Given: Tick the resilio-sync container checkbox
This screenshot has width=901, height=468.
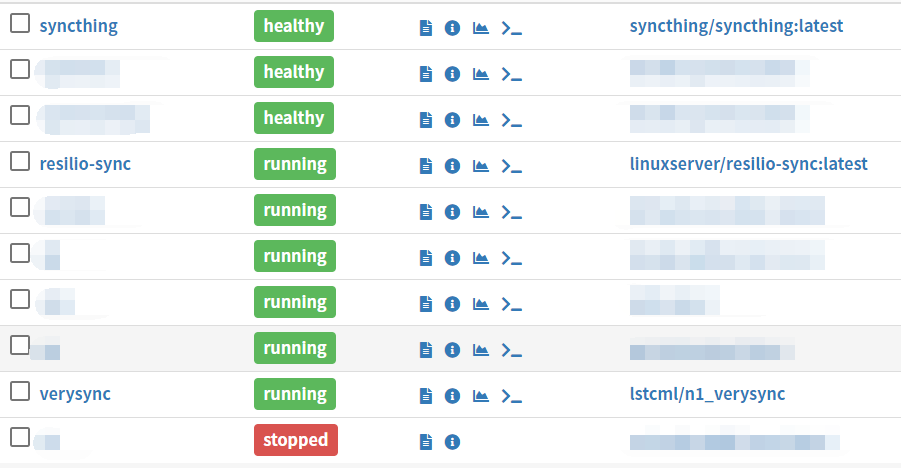Looking at the screenshot, I should pyautogui.click(x=20, y=162).
